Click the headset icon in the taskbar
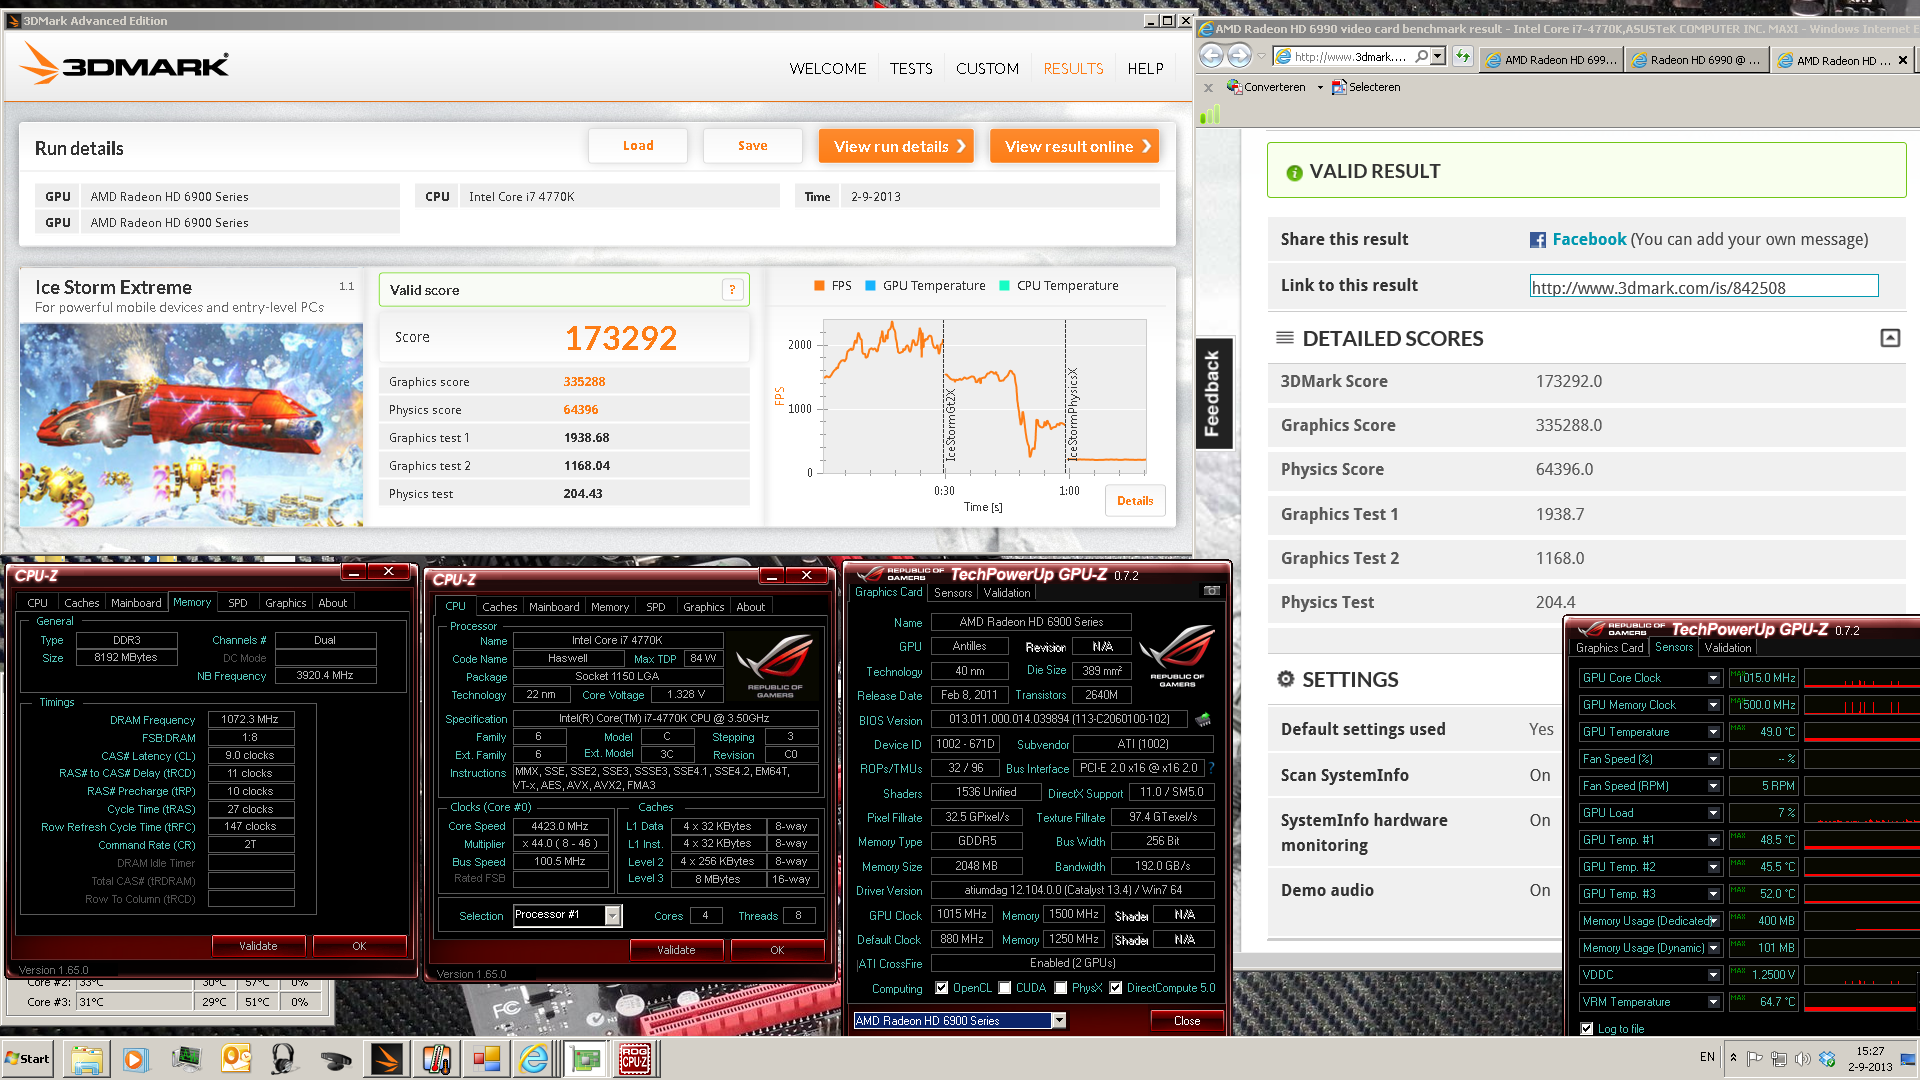 tap(284, 1059)
